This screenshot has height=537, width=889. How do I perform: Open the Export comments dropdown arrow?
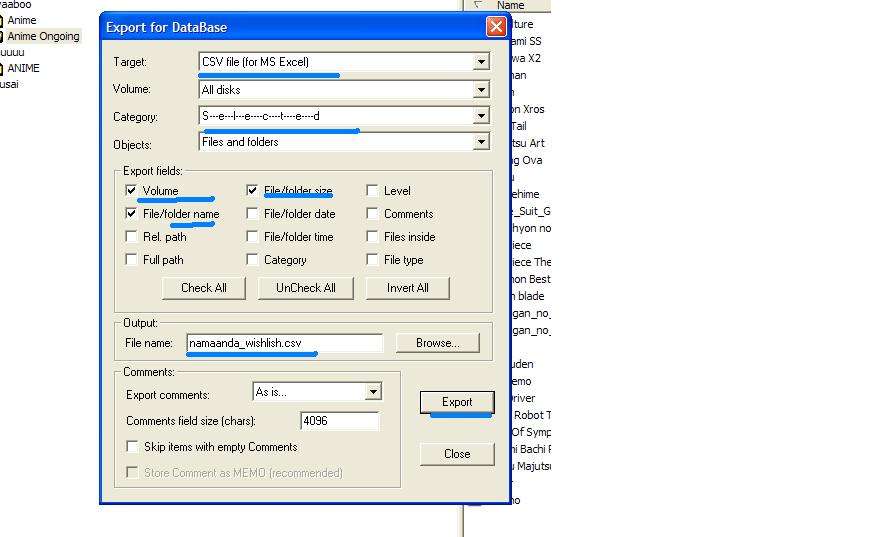point(373,392)
